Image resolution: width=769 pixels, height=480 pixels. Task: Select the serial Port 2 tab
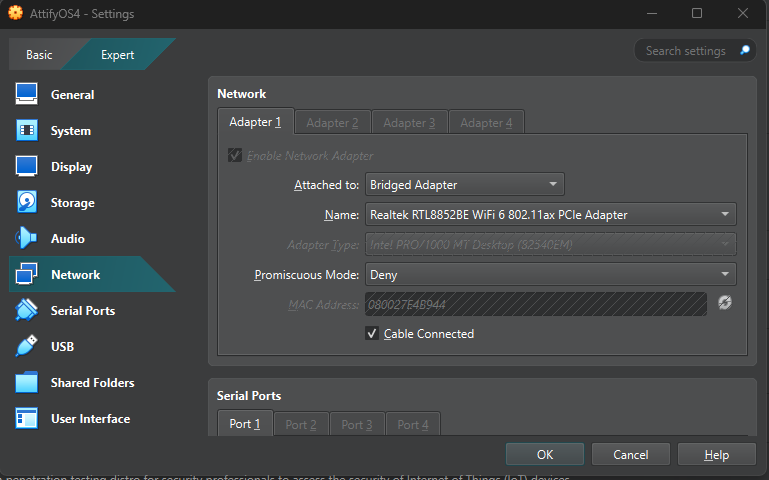pos(300,424)
